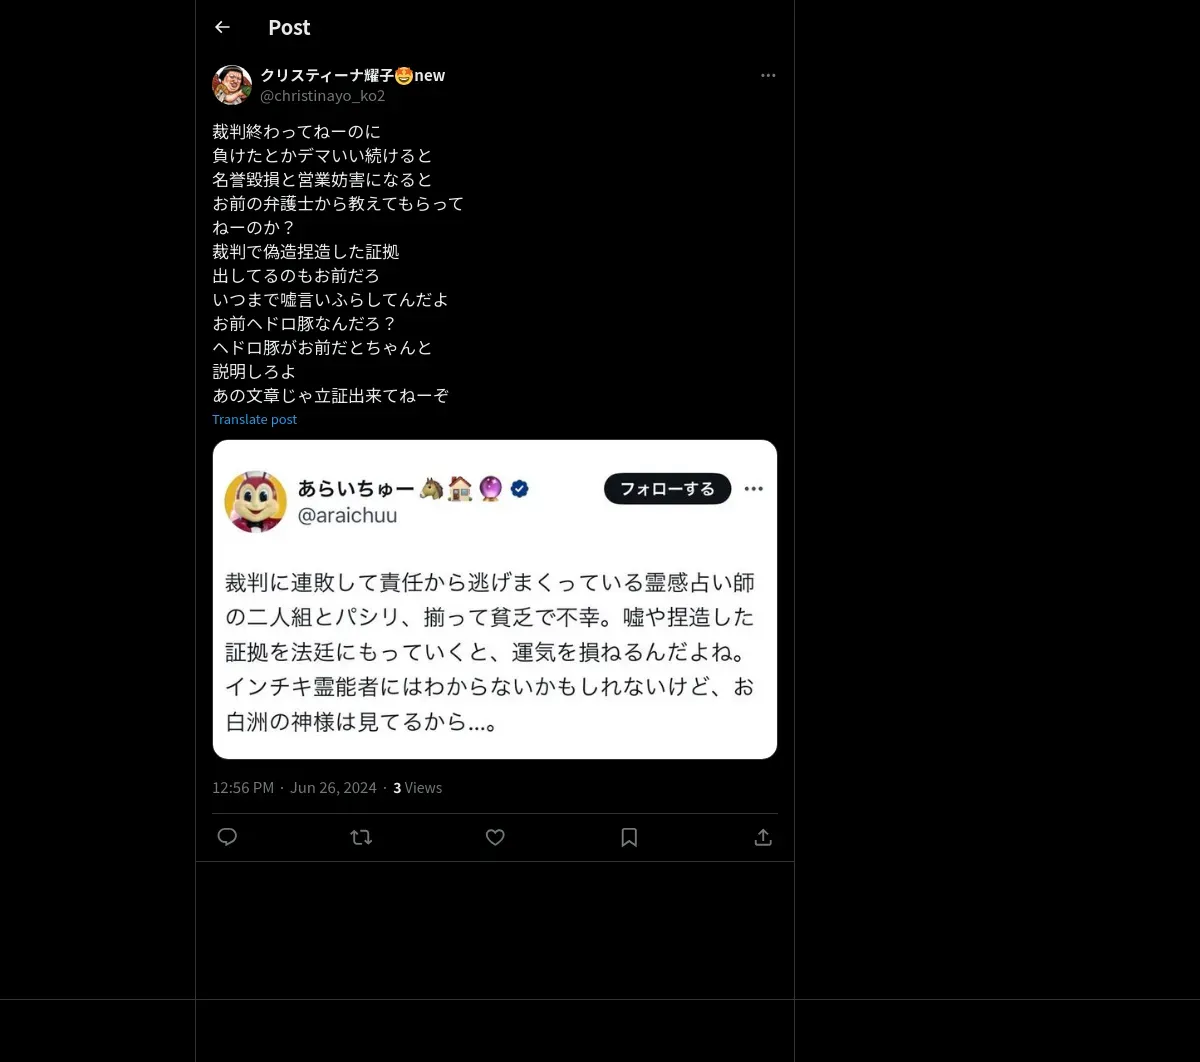This screenshot has height=1062, width=1200.
Task: Open the @christinayo_ko2 handle
Action: tap(322, 96)
